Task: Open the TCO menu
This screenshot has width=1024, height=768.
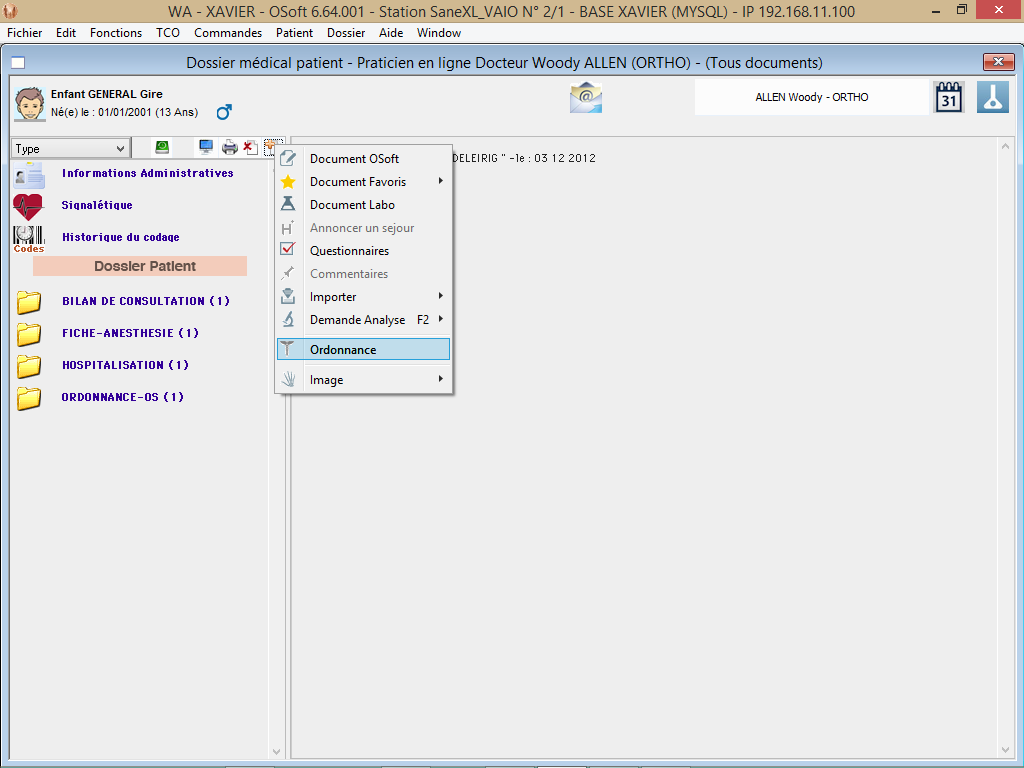Action: (x=168, y=33)
